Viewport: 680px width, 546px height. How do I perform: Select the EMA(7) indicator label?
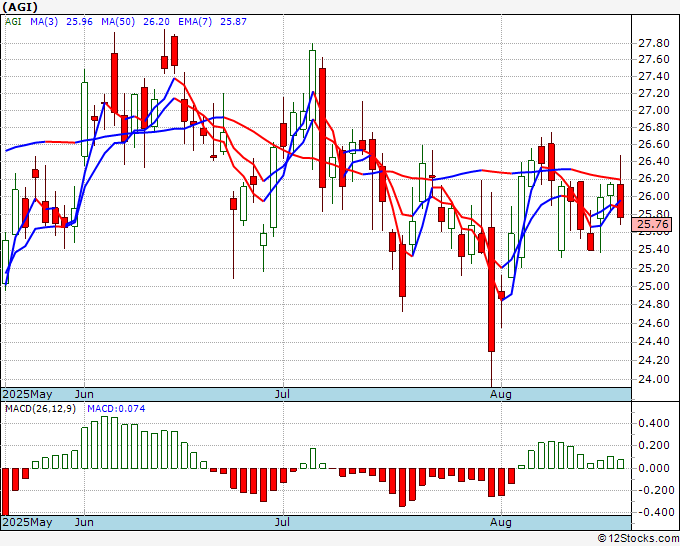coord(195,22)
